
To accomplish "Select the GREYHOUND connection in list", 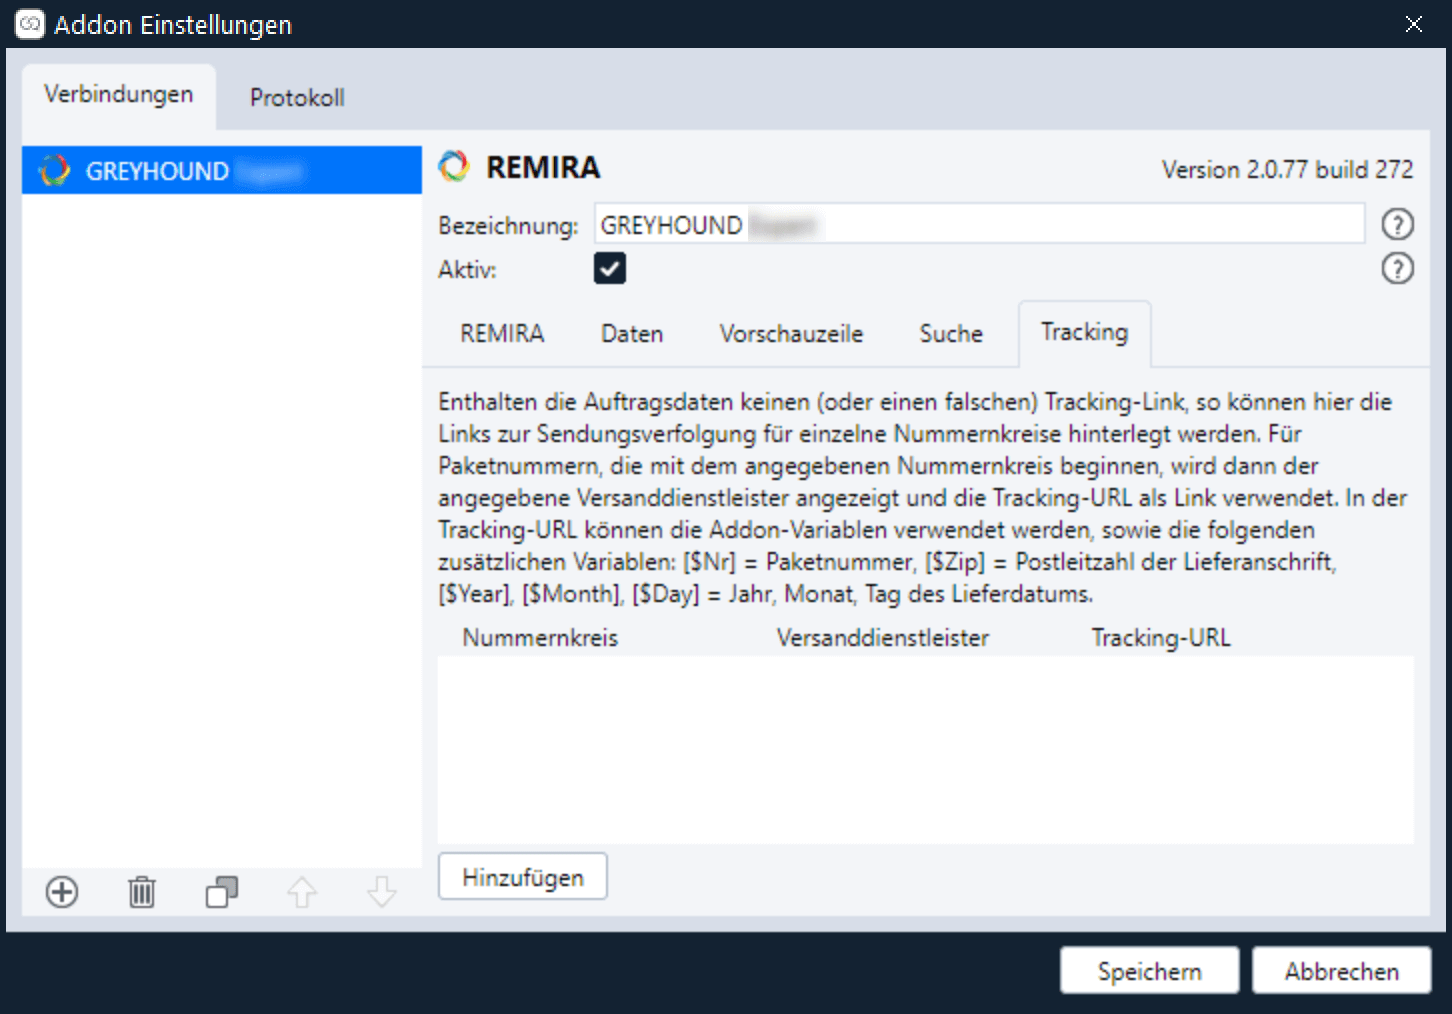I will click(222, 170).
